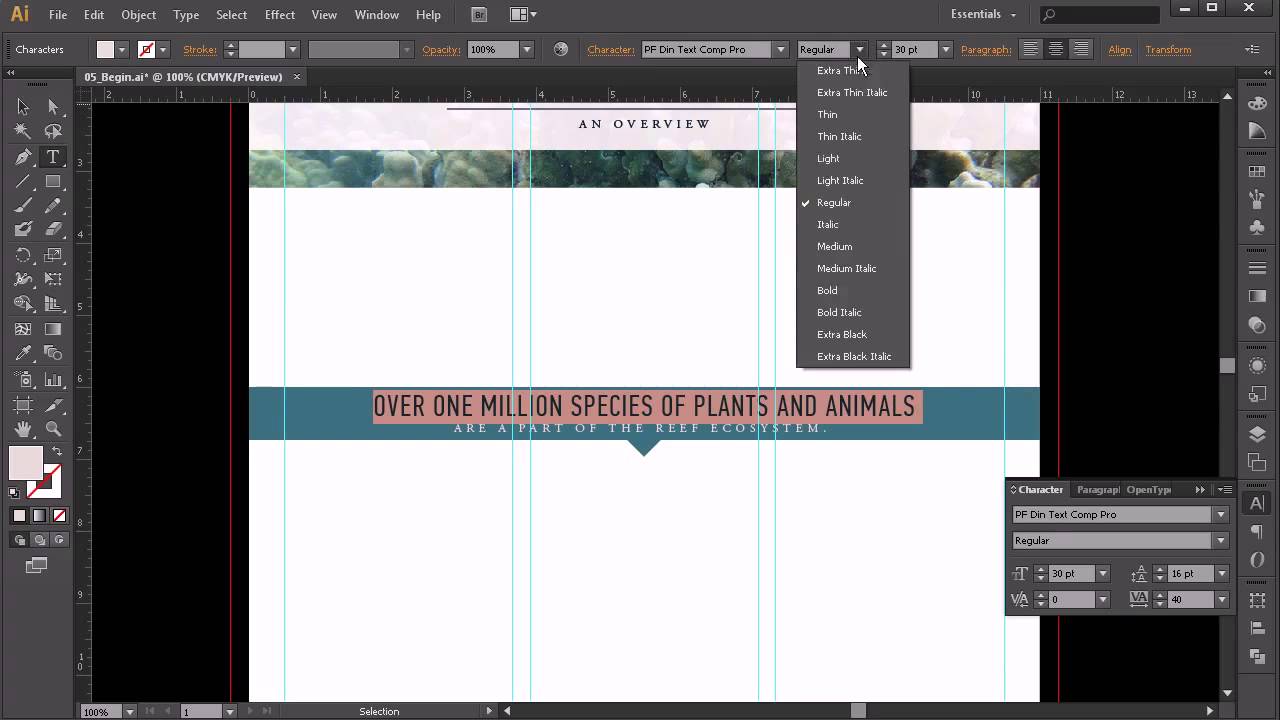
Task: Switch to Draw Inside mode
Action: (x=59, y=540)
